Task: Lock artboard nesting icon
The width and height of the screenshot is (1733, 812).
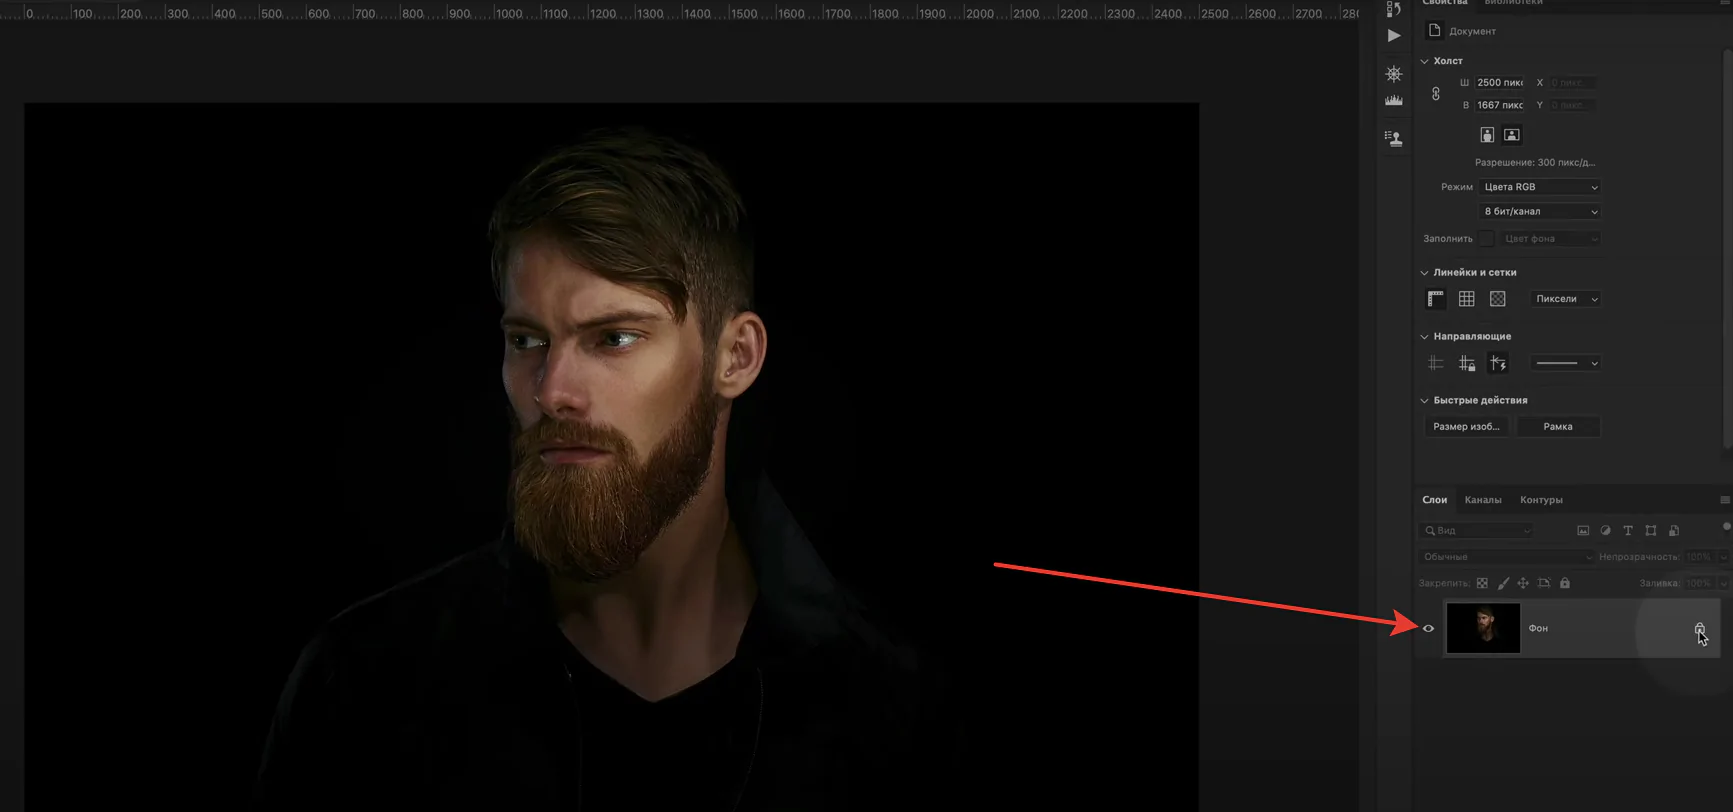Action: [1544, 583]
